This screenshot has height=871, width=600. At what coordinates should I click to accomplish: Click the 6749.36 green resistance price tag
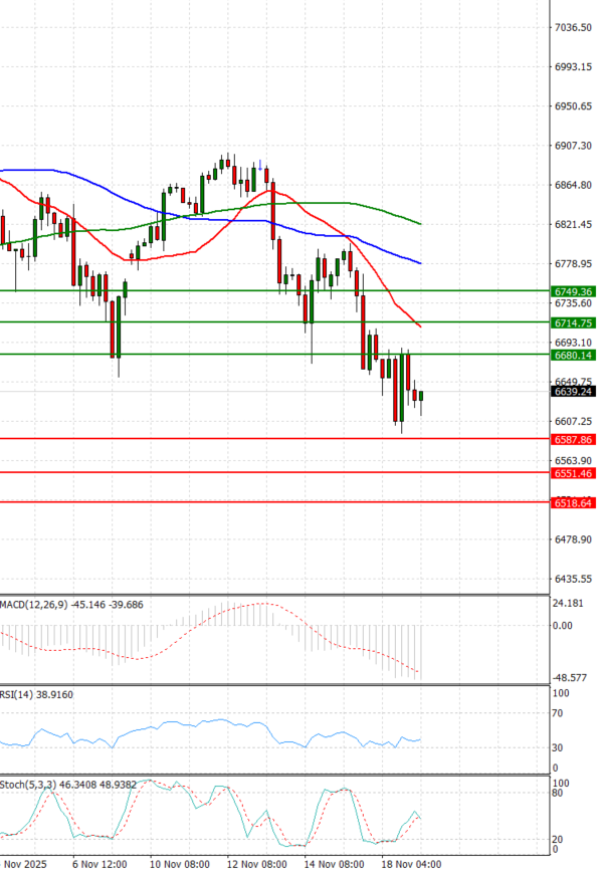click(x=572, y=291)
